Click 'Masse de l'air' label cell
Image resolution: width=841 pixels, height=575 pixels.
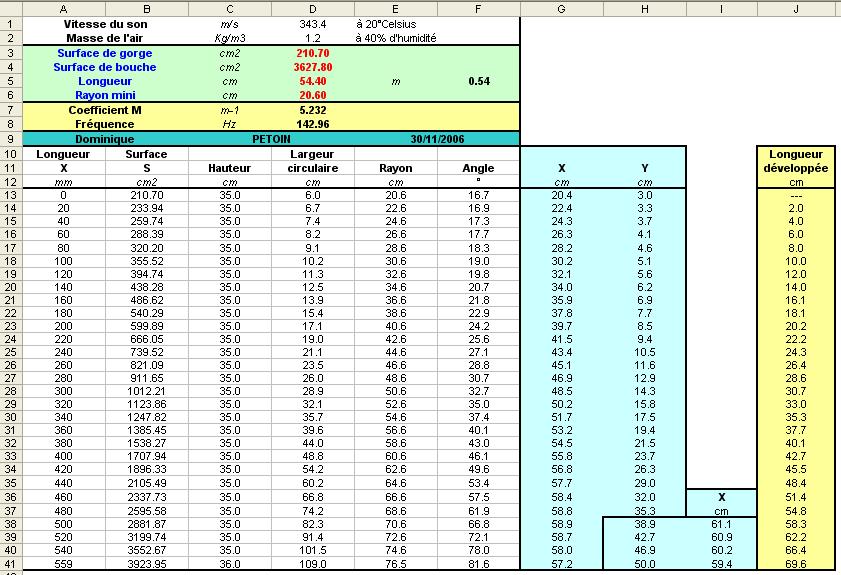pyautogui.click(x=105, y=38)
